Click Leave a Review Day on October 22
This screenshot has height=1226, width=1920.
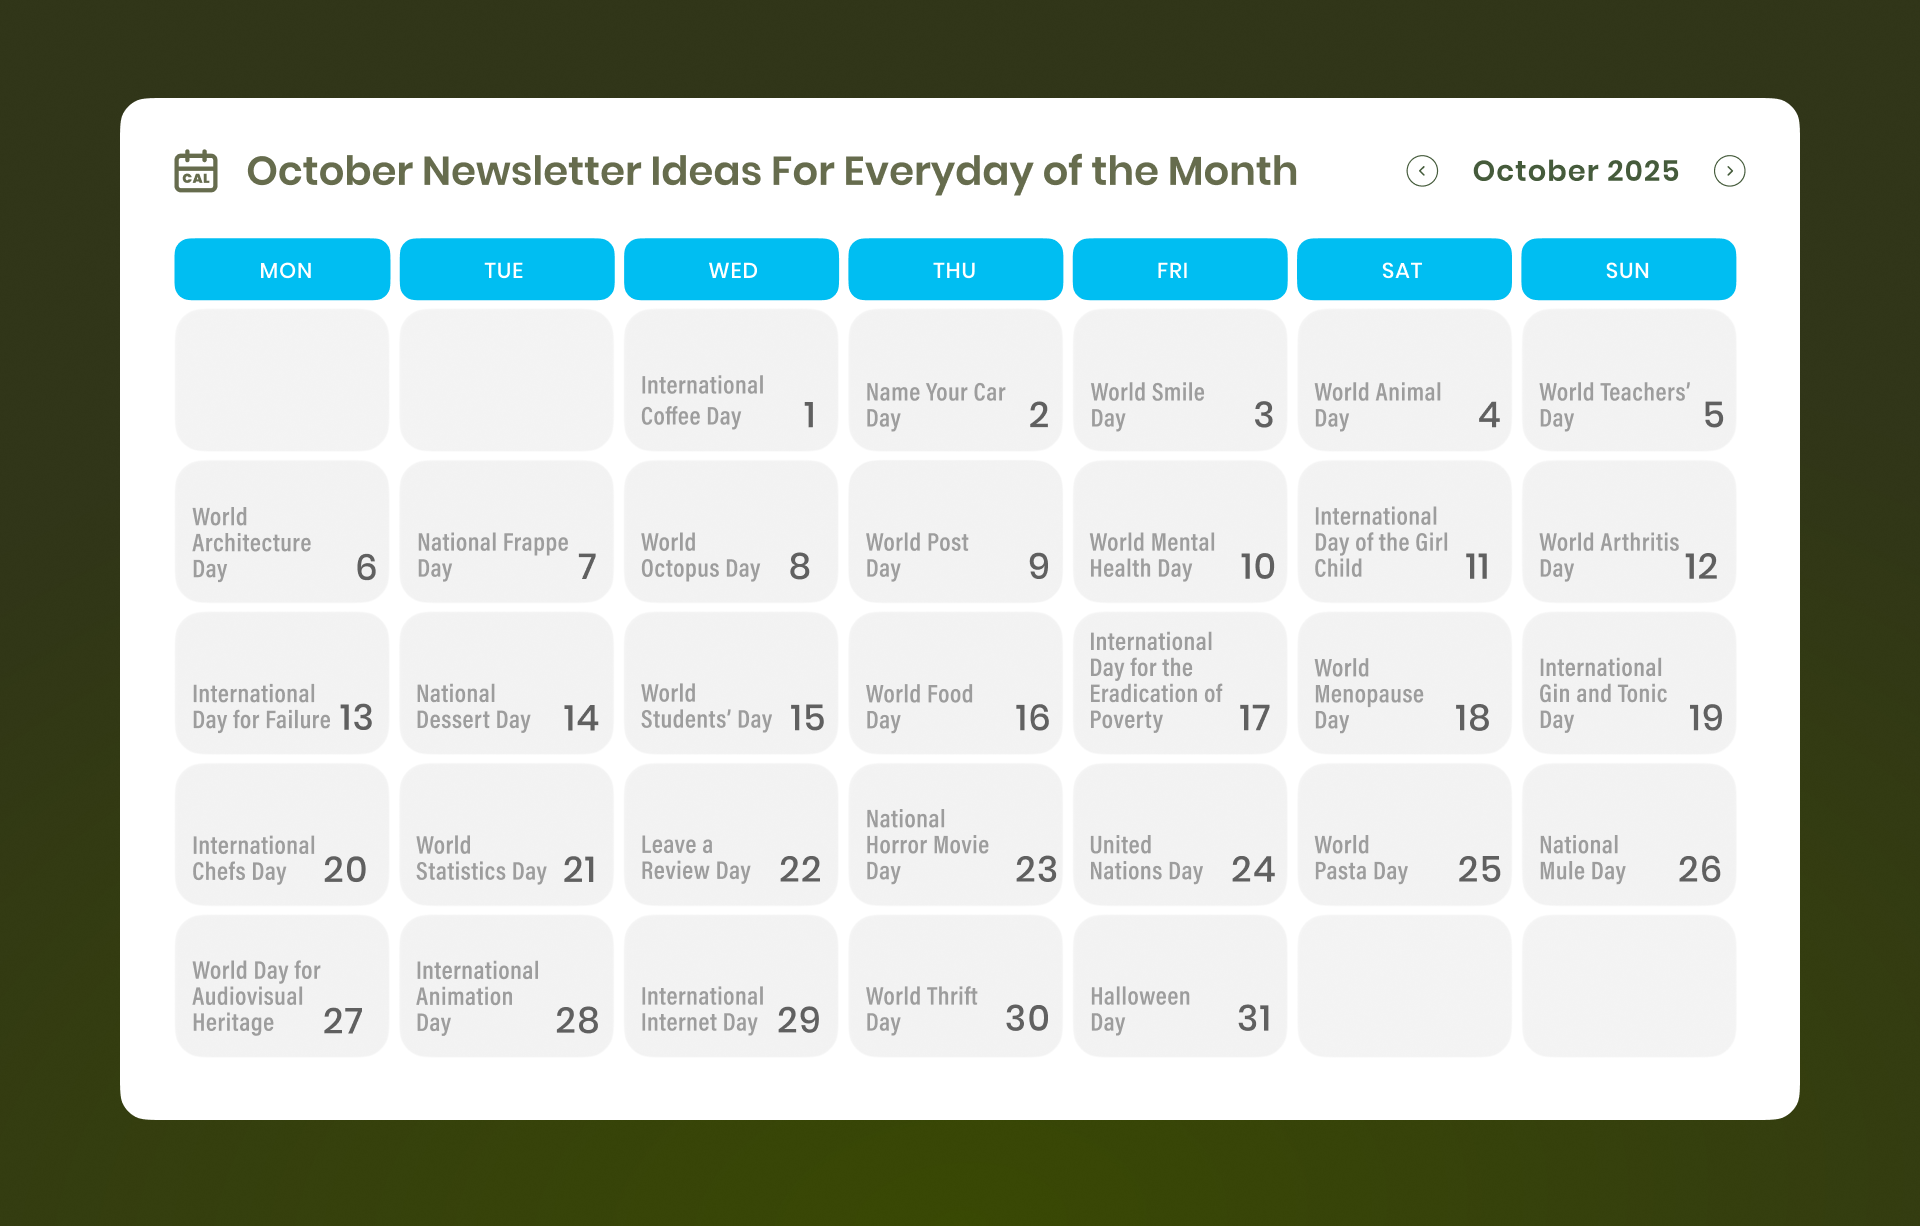pyautogui.click(x=731, y=834)
